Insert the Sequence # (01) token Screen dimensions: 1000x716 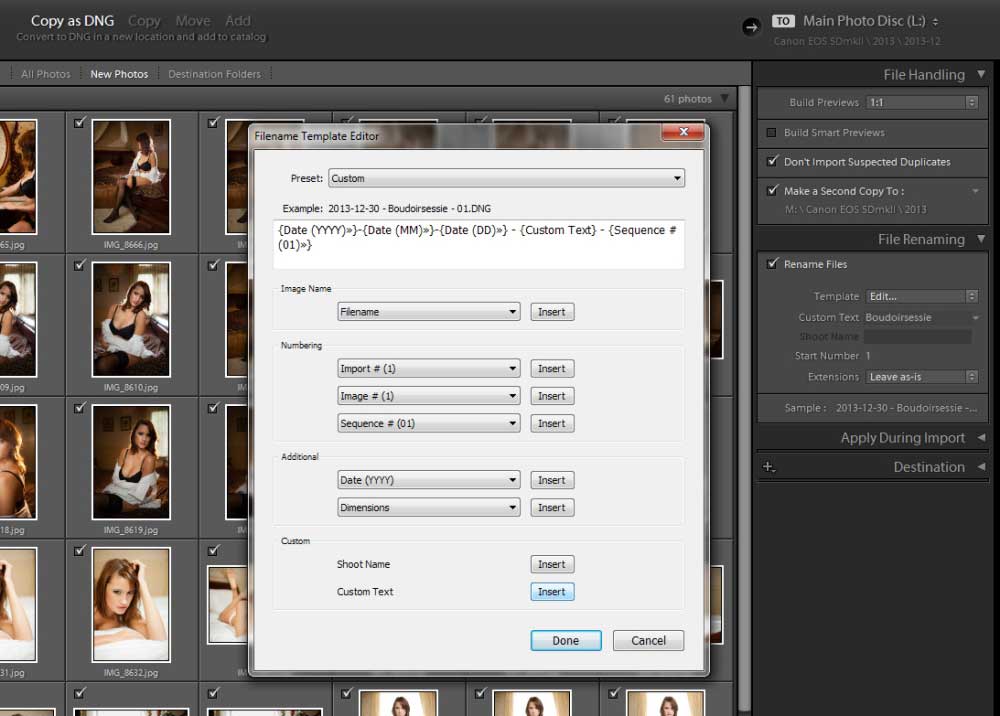click(x=552, y=423)
